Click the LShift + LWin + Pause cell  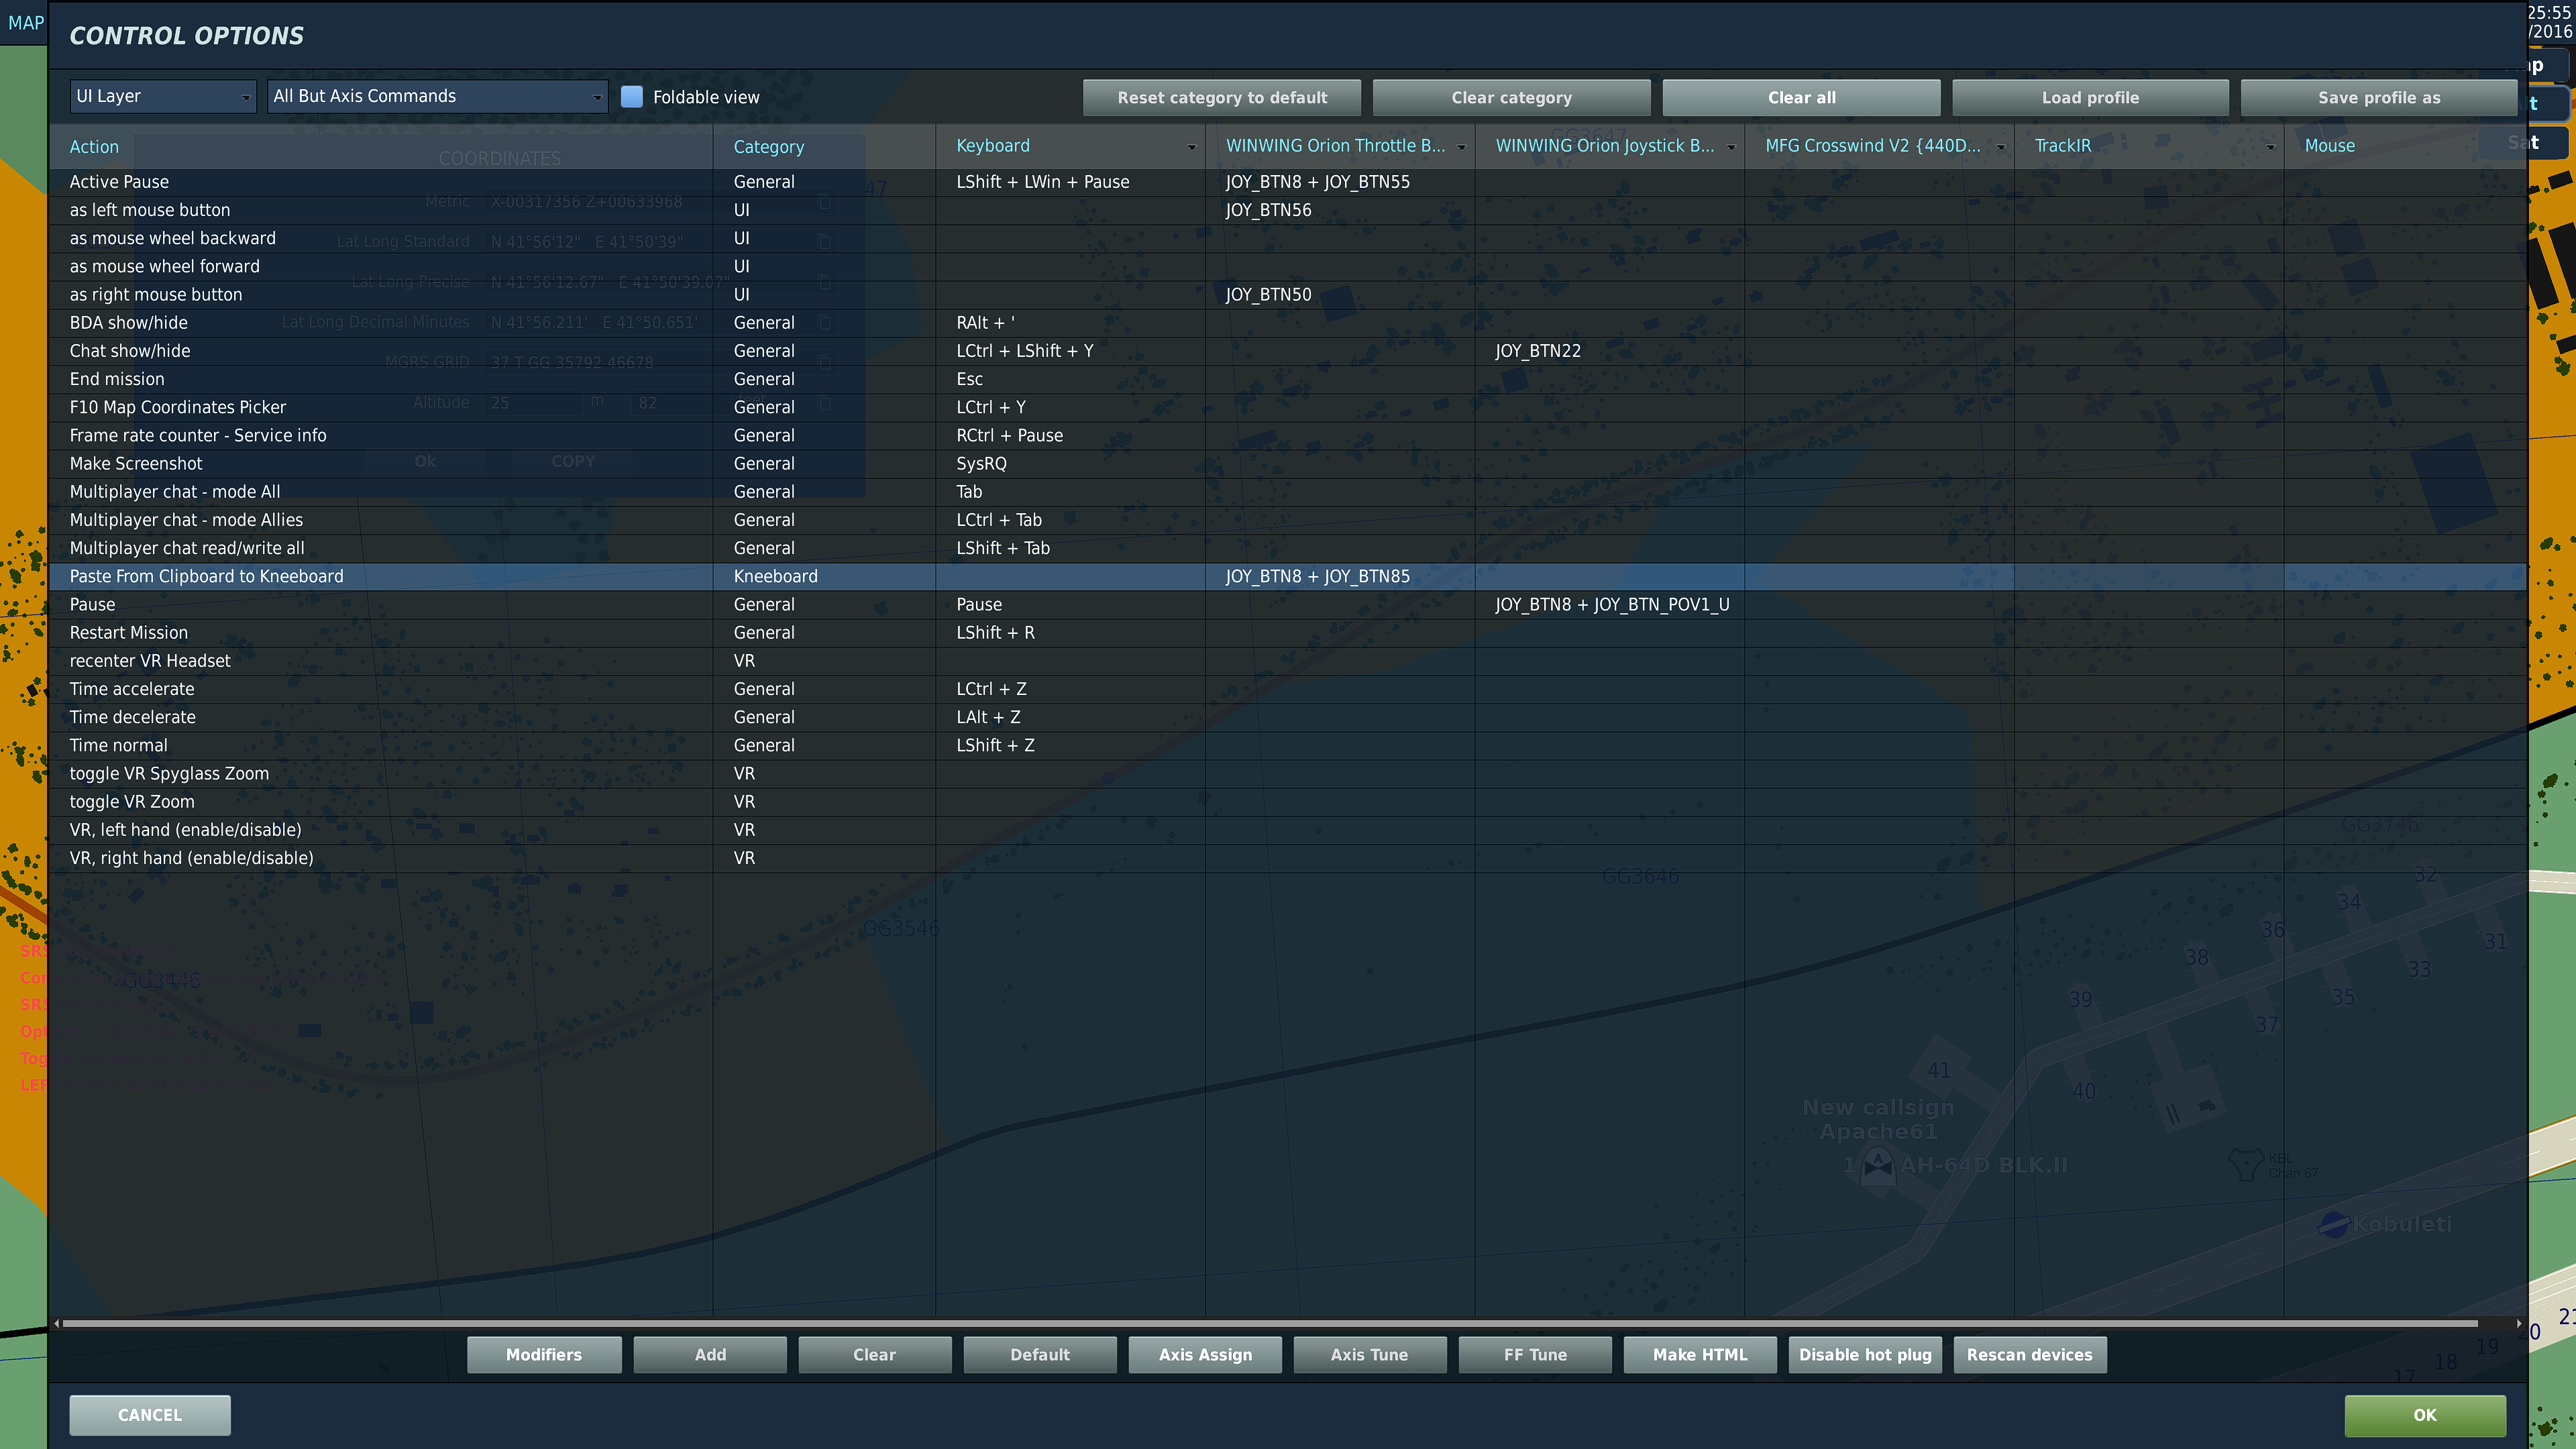pos(1070,182)
